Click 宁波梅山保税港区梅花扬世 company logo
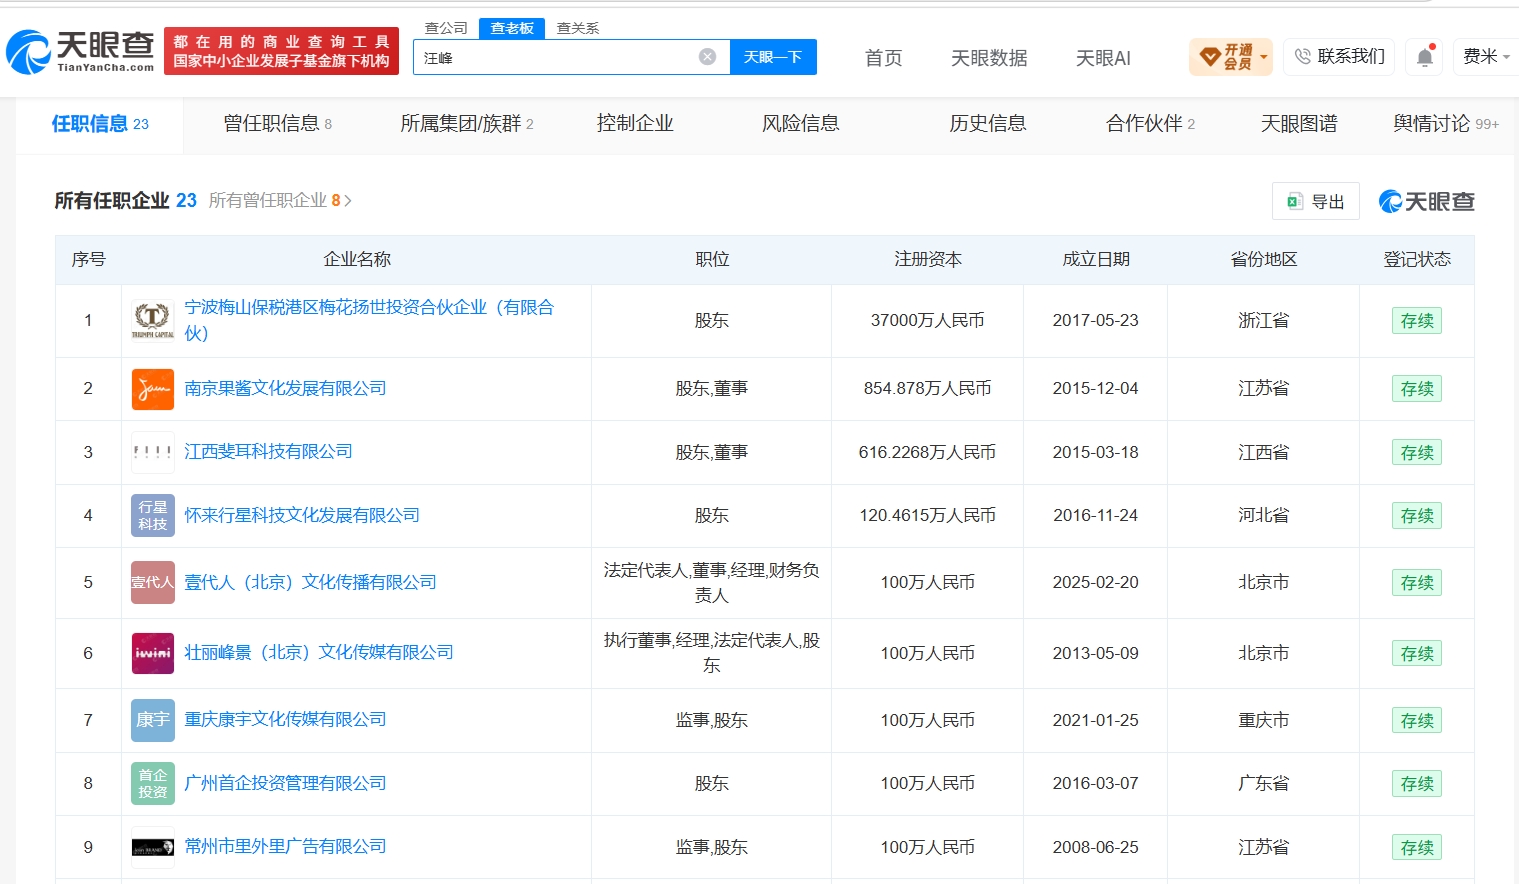The width and height of the screenshot is (1519, 884). coord(153,320)
